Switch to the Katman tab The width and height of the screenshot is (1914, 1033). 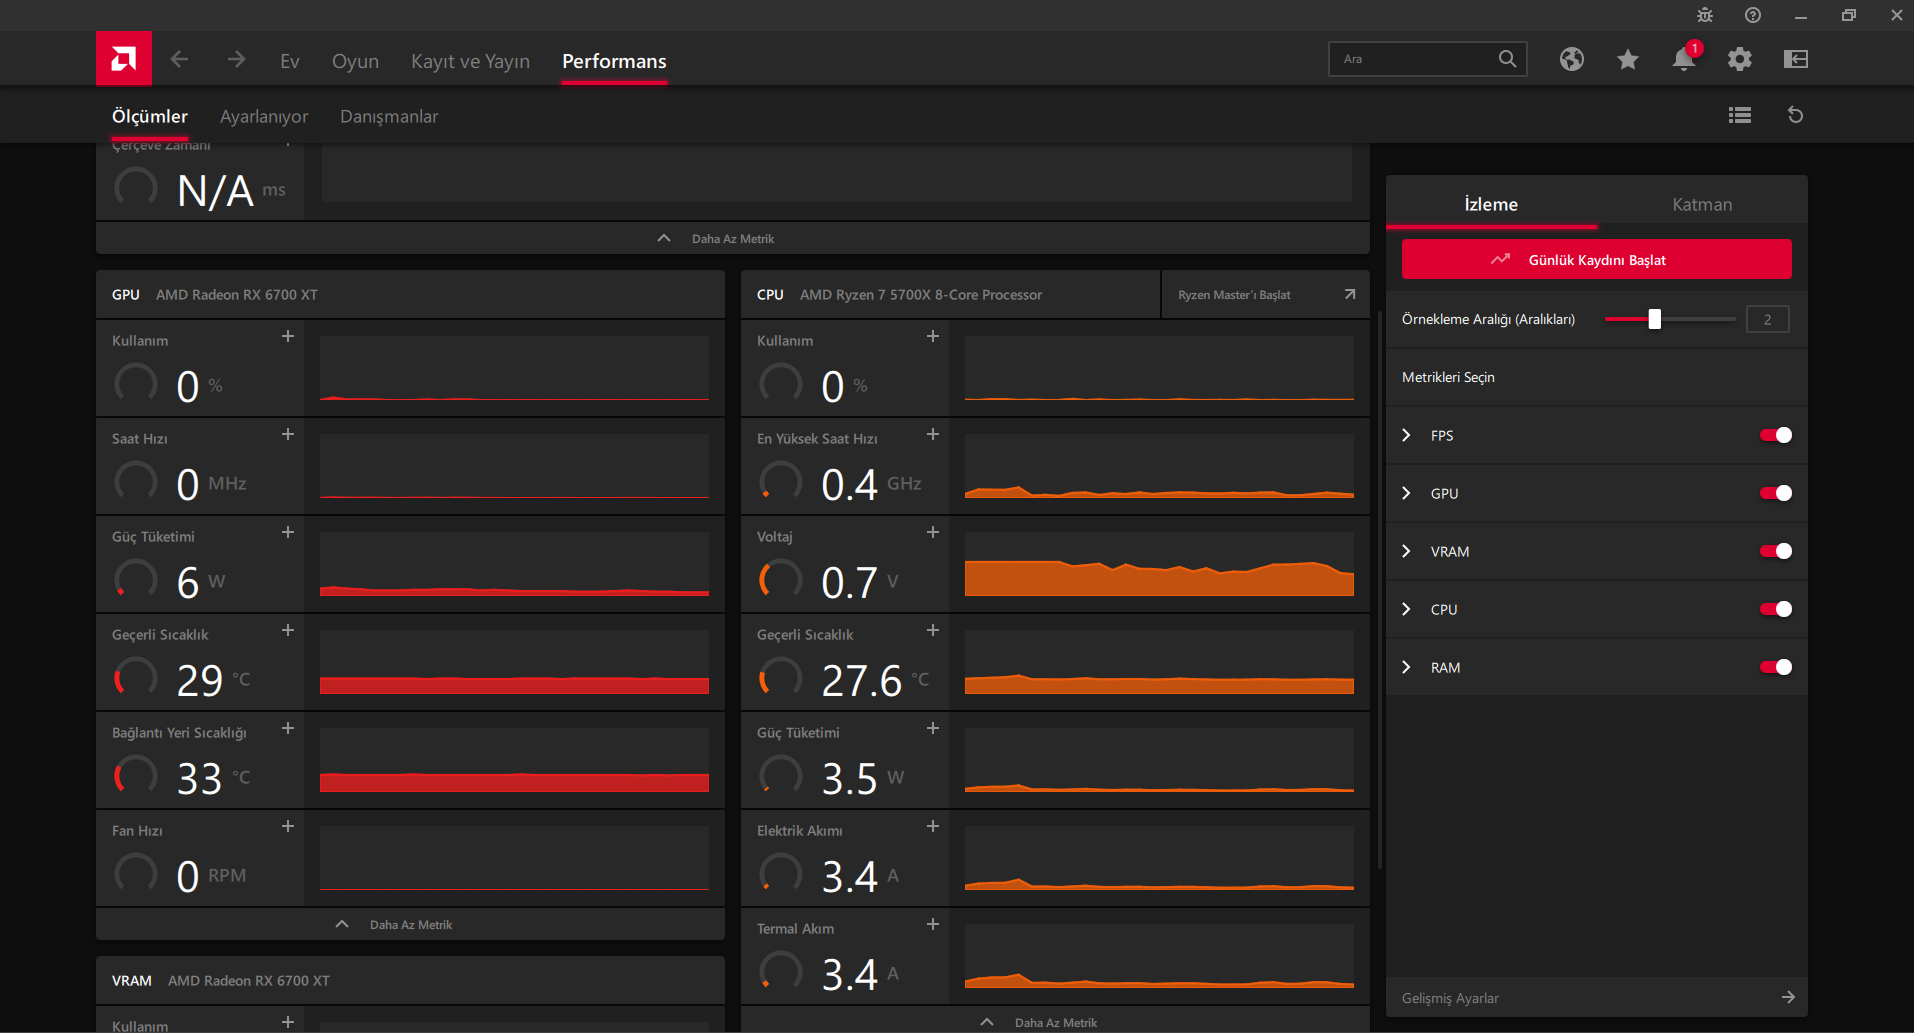pos(1702,205)
